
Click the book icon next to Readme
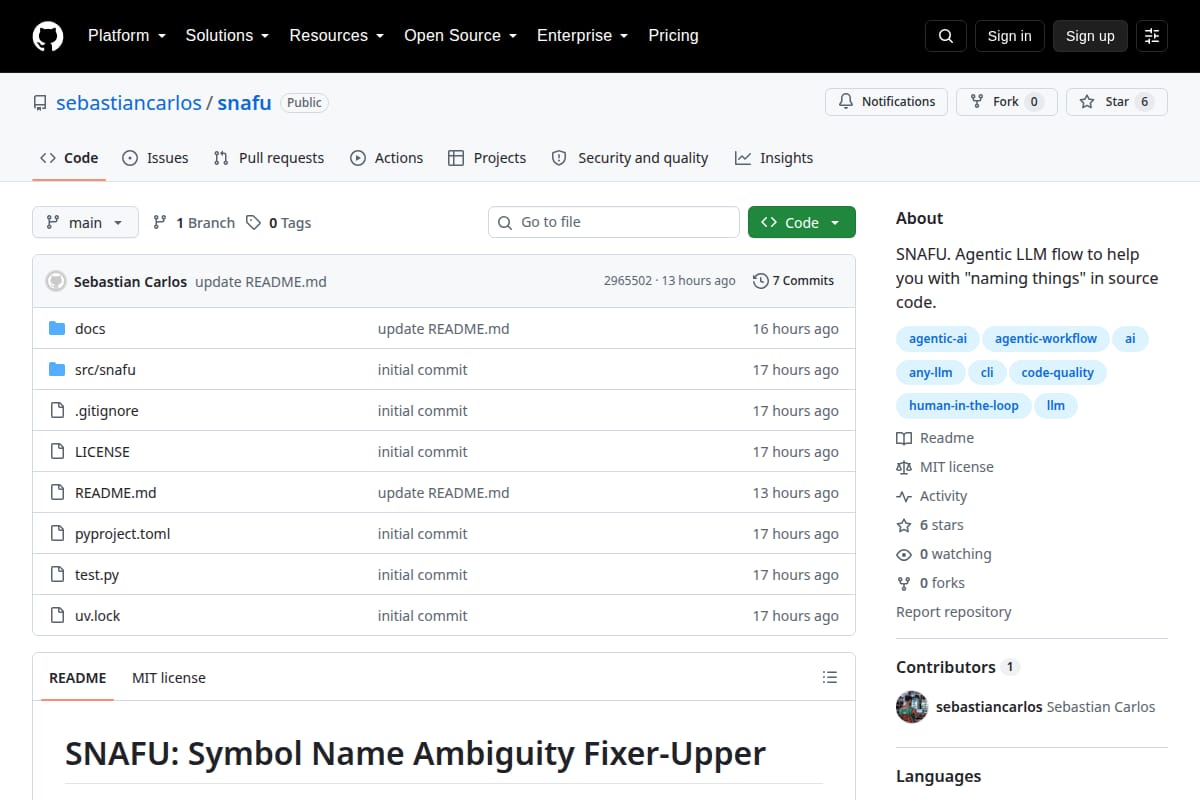pyautogui.click(x=904, y=438)
